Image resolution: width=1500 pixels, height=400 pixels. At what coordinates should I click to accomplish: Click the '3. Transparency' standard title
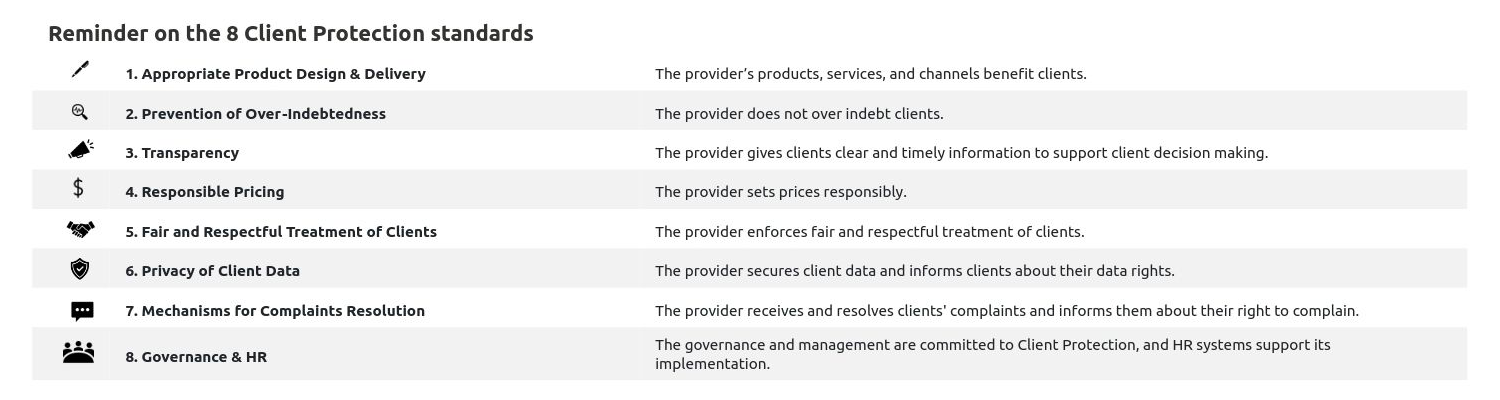coord(182,153)
